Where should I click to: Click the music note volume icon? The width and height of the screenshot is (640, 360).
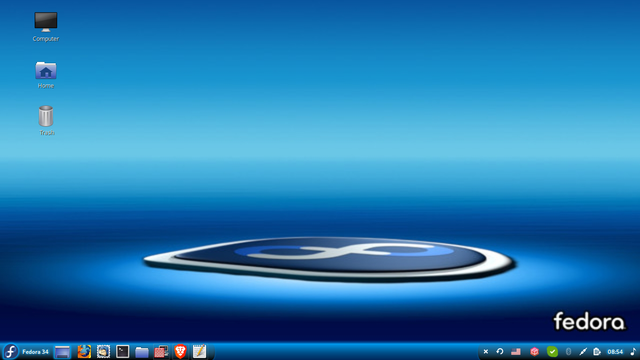(x=633, y=351)
